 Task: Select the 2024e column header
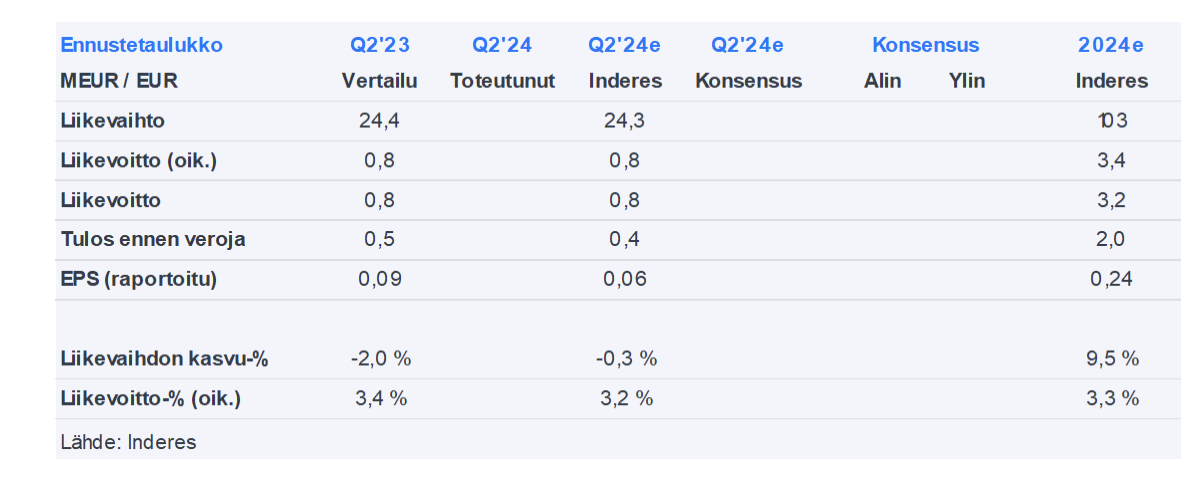pos(1111,45)
